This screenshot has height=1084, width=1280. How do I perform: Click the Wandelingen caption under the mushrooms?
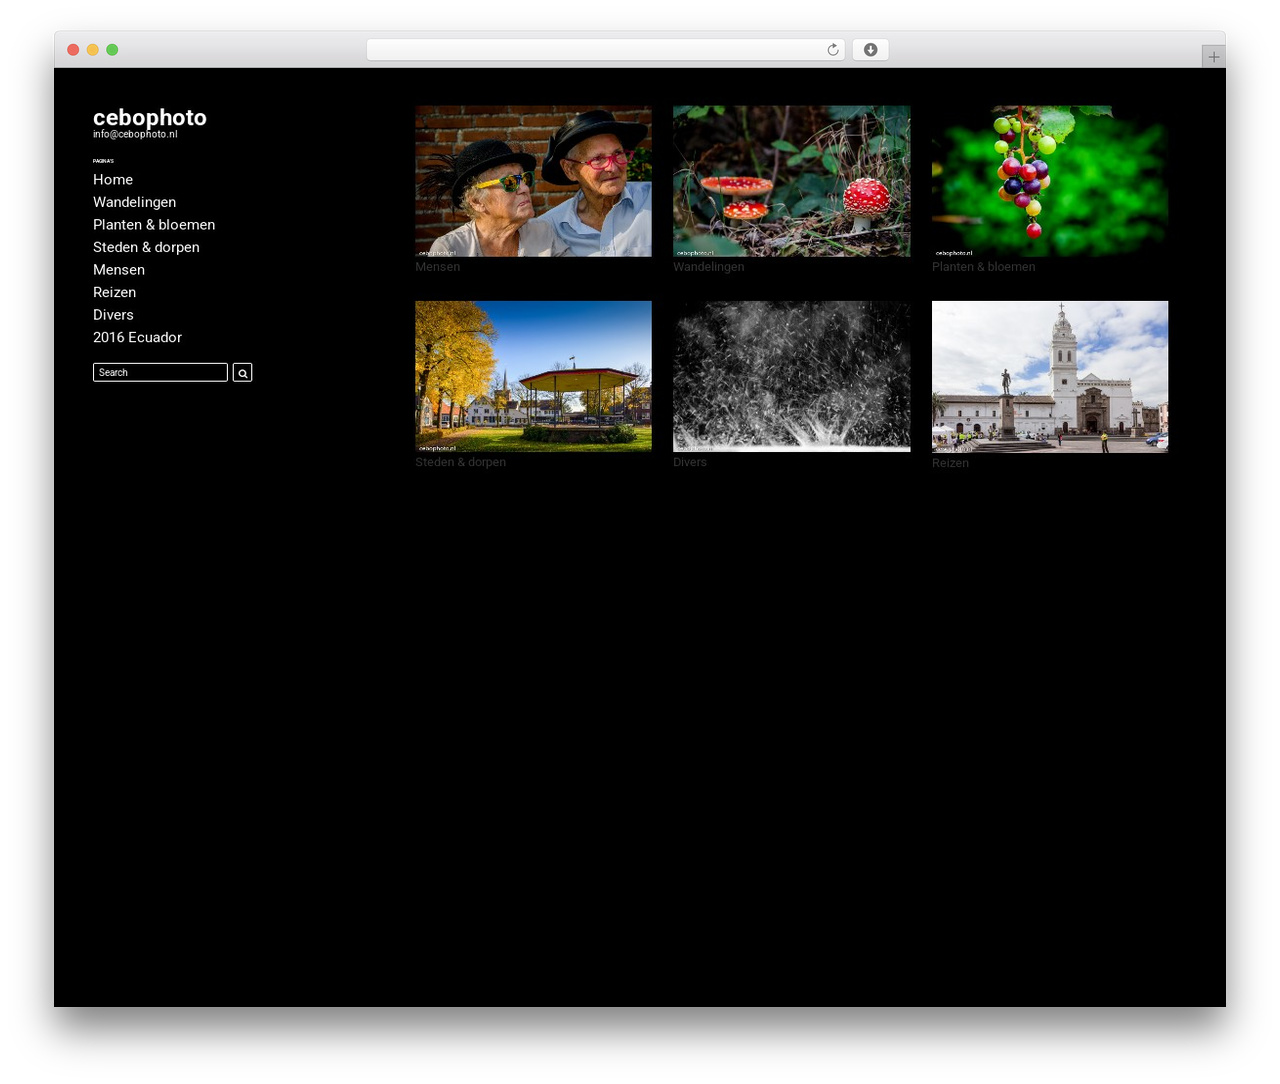tap(708, 267)
